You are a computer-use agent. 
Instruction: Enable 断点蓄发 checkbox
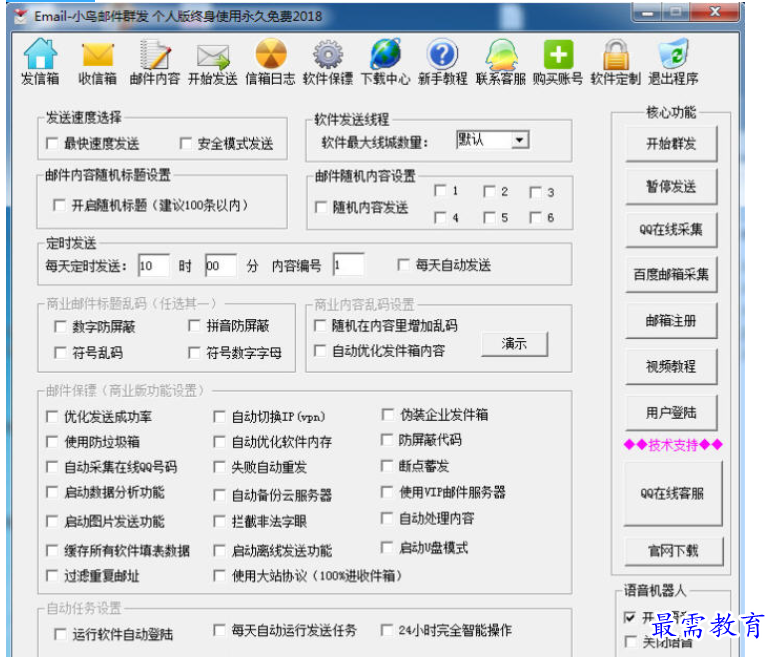pos(387,466)
